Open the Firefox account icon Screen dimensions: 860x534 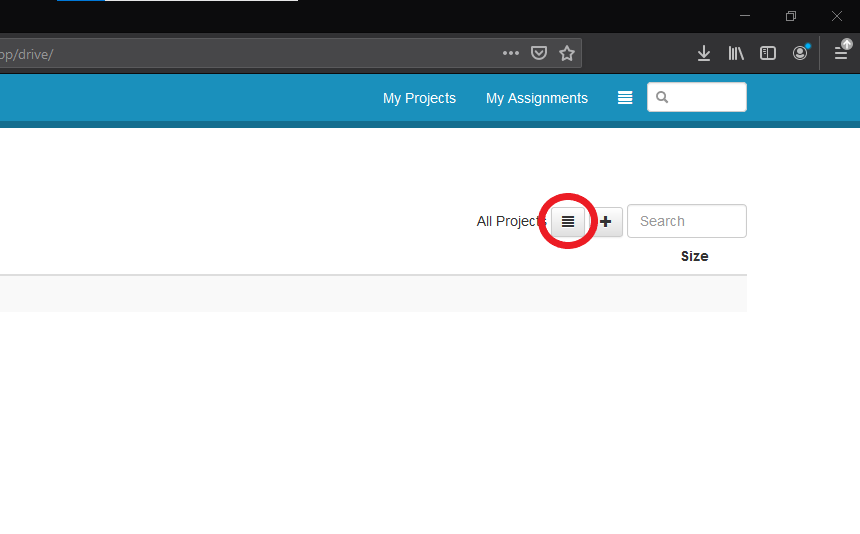800,53
